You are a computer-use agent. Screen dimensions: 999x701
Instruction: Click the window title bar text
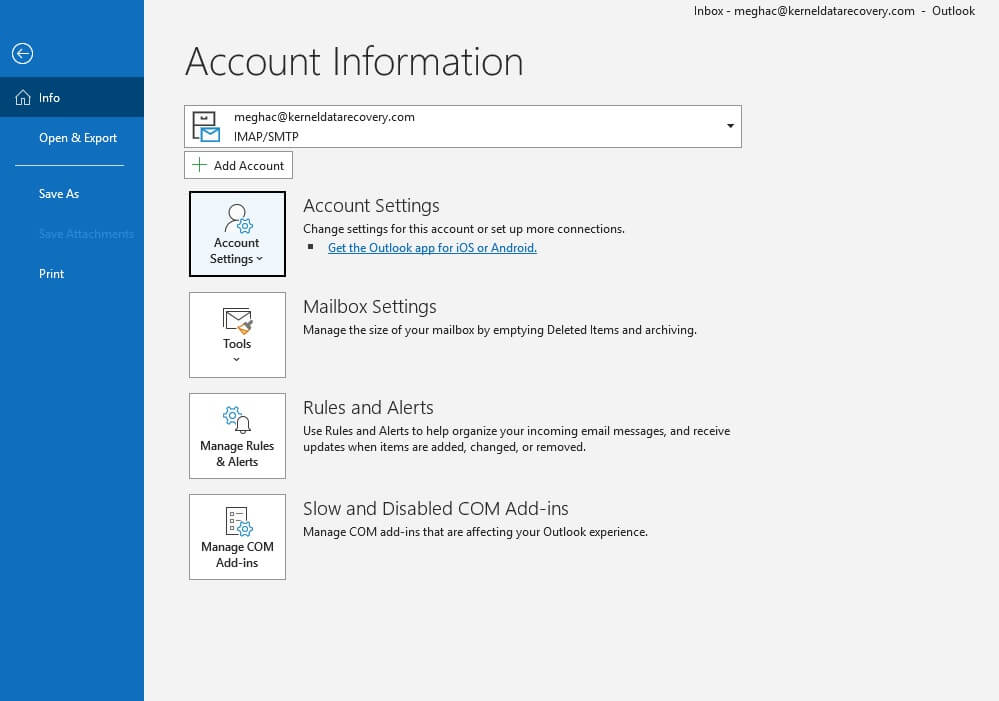(834, 11)
